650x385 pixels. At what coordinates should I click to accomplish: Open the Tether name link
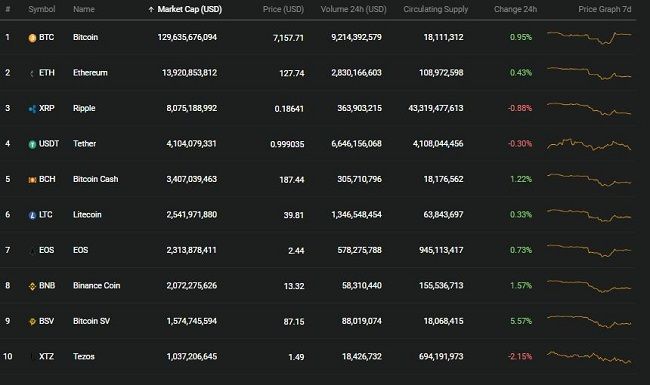85,144
